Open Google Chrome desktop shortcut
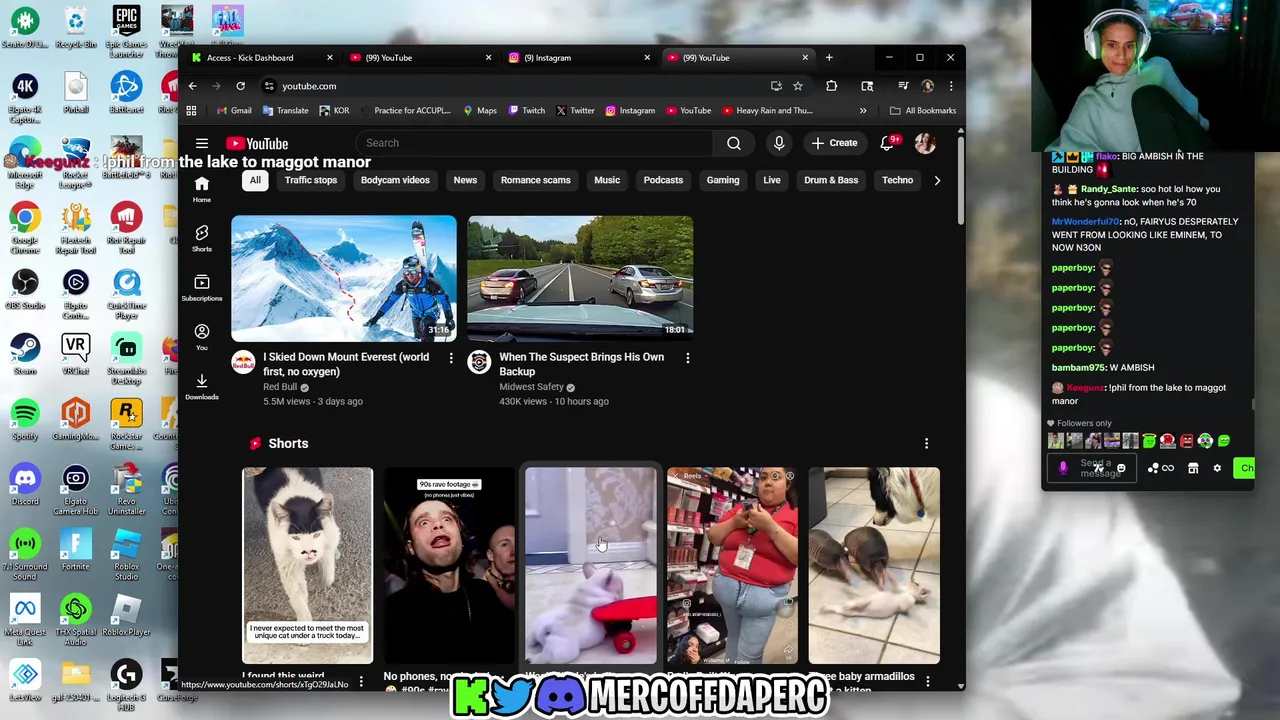 pos(25,223)
